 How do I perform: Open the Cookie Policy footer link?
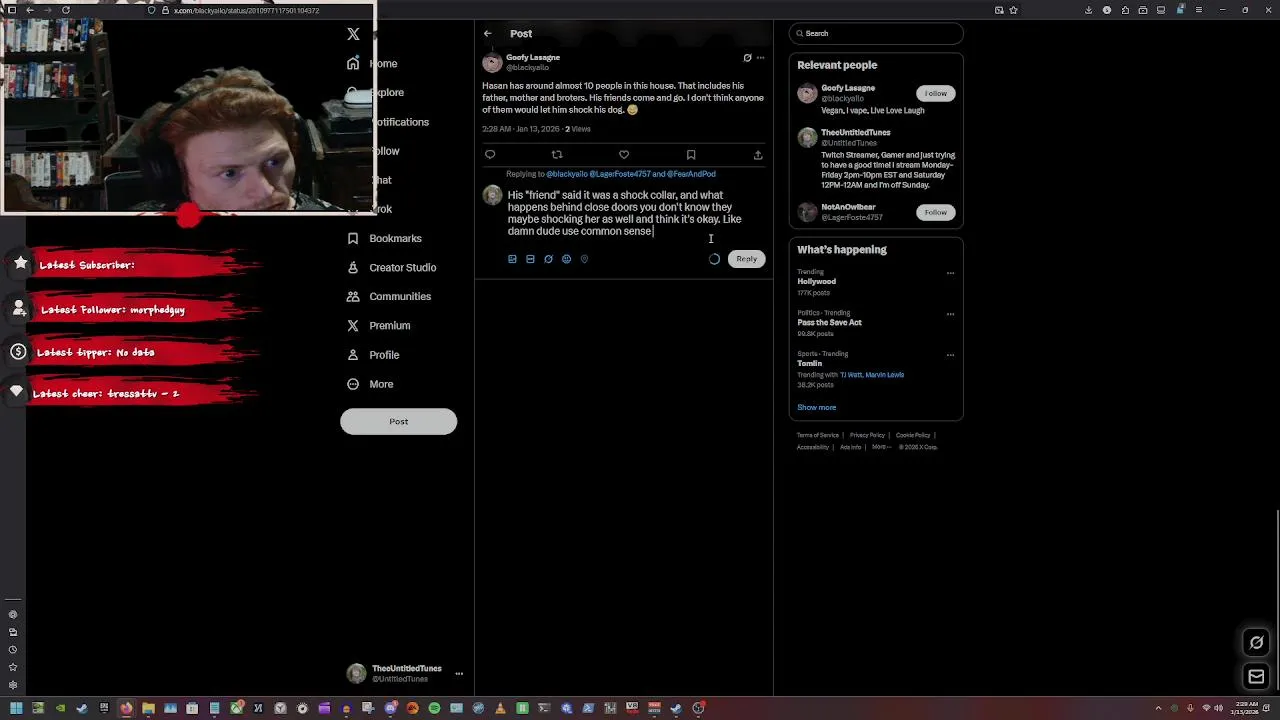pos(913,435)
